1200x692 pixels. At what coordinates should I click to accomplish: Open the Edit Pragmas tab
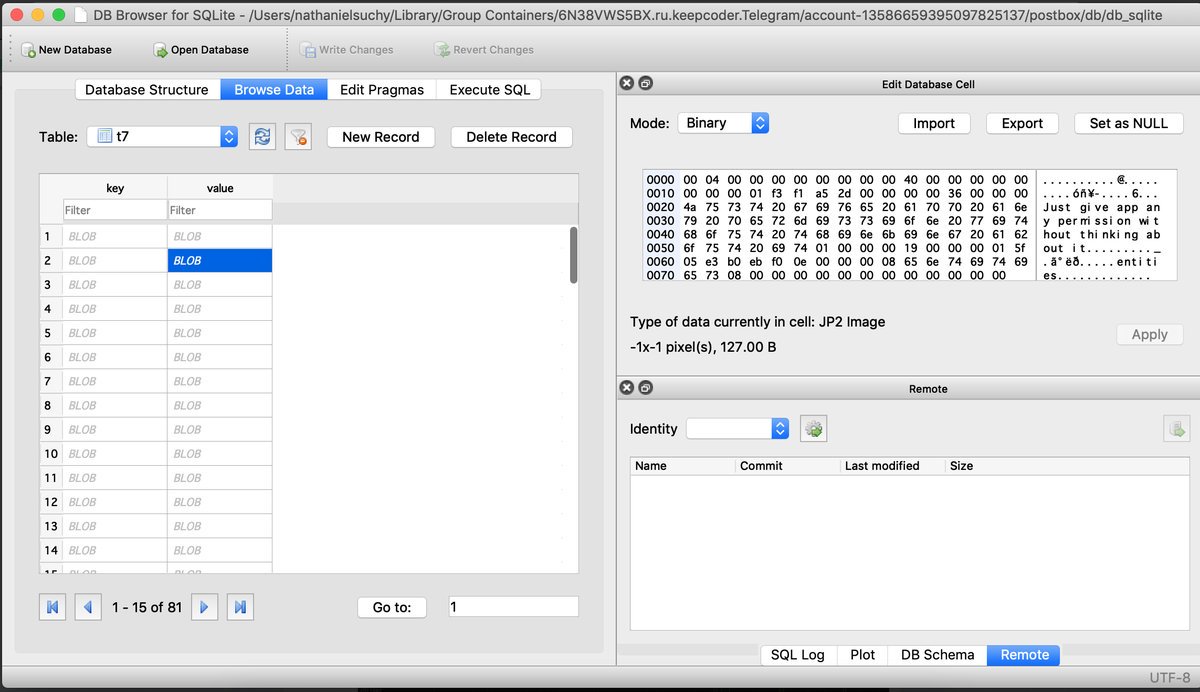(382, 90)
